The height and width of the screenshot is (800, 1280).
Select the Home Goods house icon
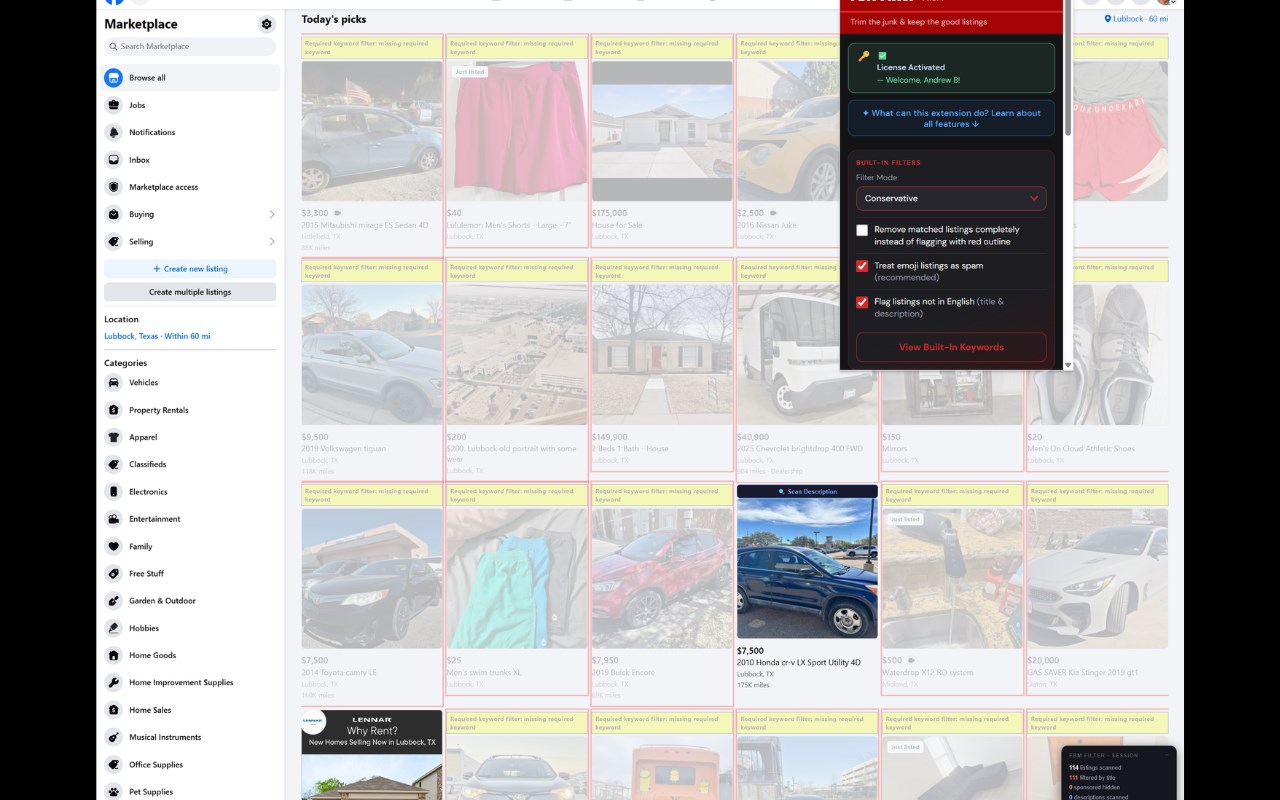(114, 655)
